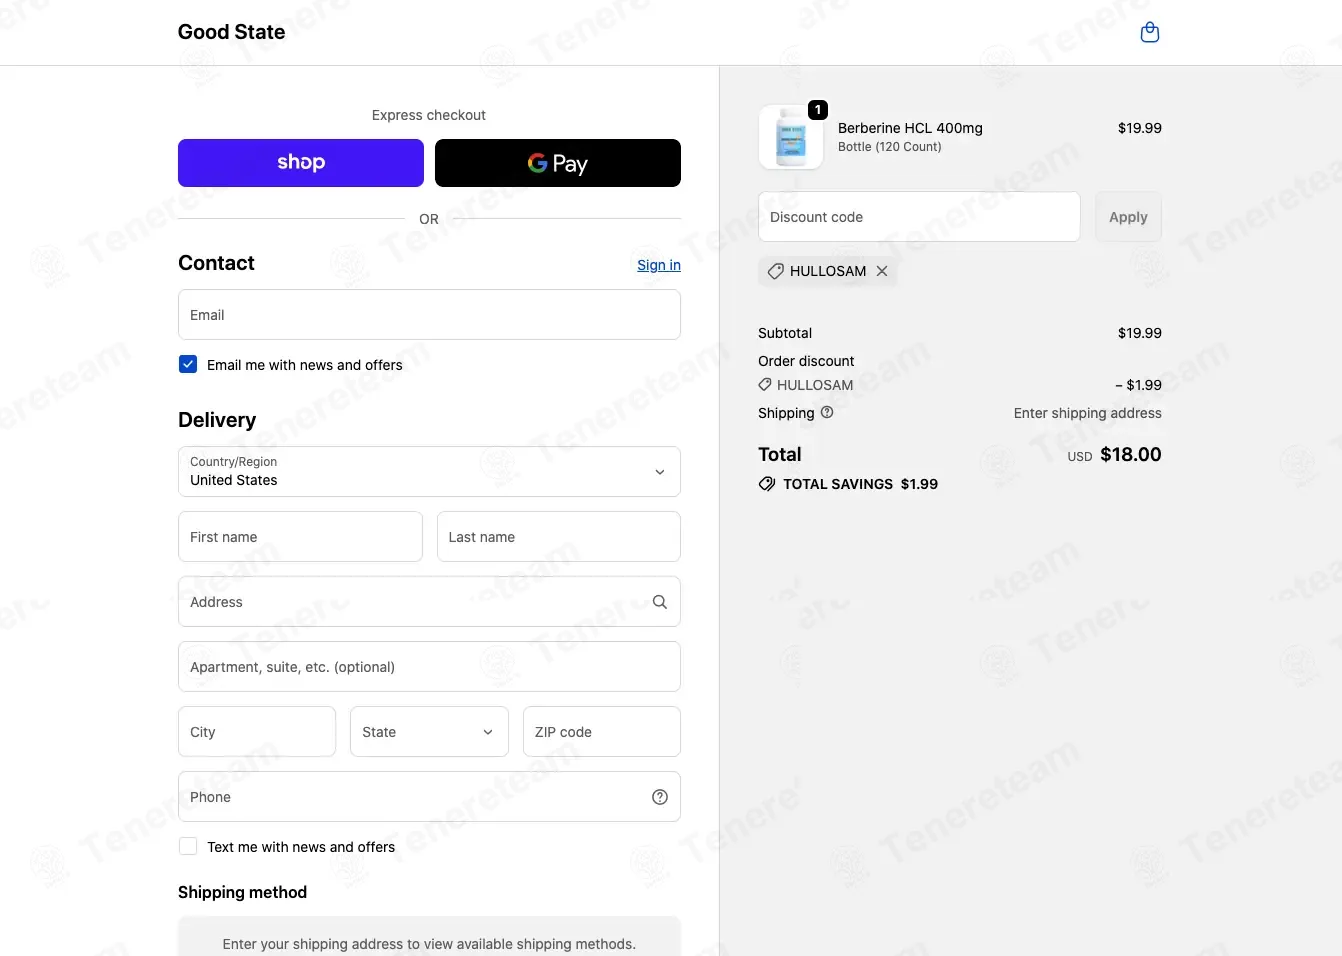The height and width of the screenshot is (956, 1342).
Task: Focus the Address input field
Action: (x=429, y=602)
